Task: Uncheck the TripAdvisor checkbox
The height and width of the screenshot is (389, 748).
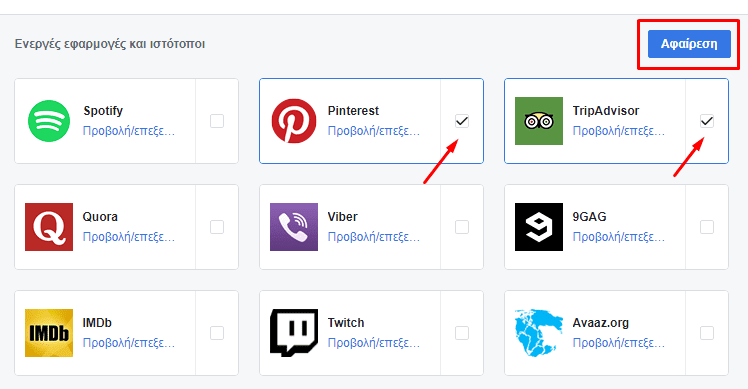Action: click(x=706, y=121)
